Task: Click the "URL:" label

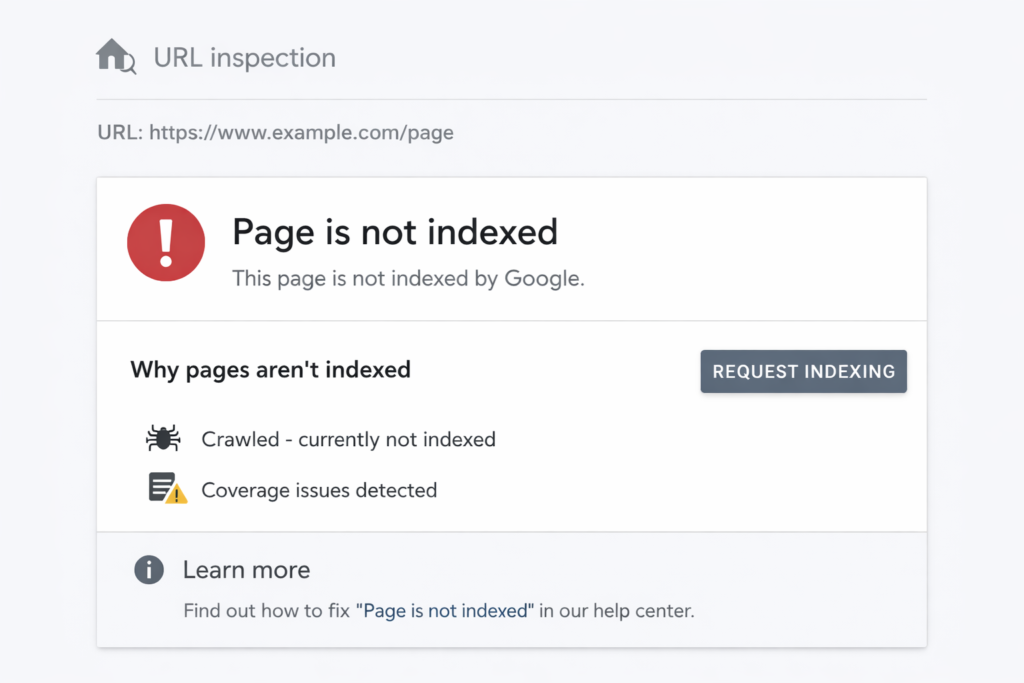Action: 120,132
